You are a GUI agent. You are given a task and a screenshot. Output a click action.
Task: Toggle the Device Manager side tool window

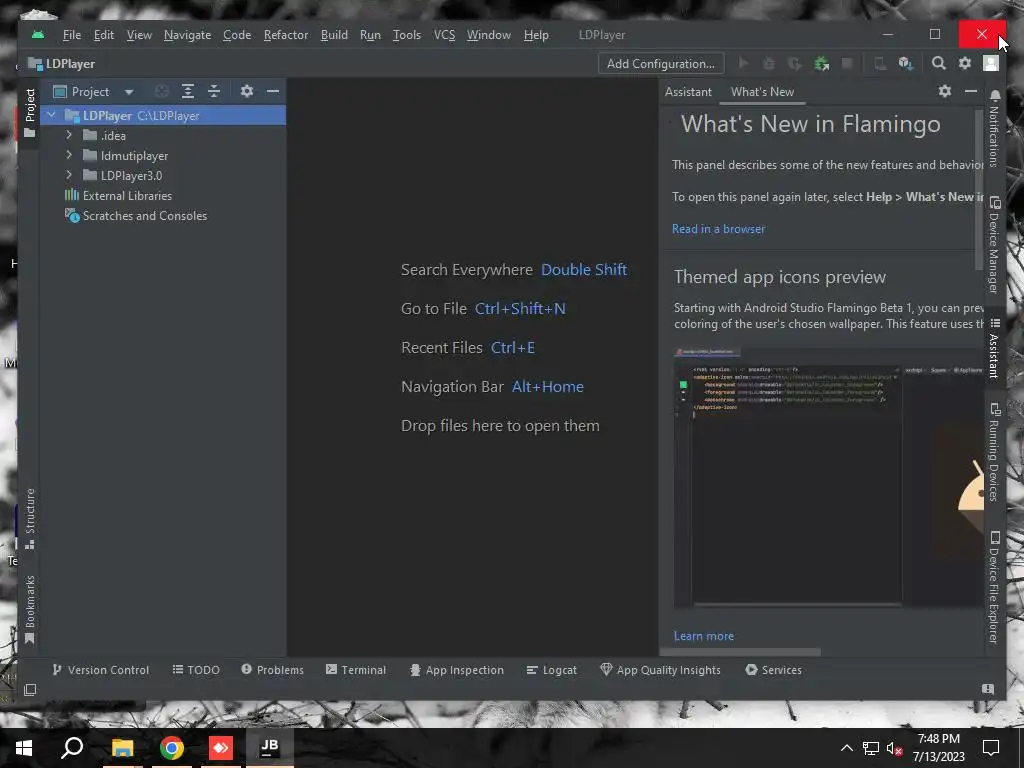(x=994, y=245)
